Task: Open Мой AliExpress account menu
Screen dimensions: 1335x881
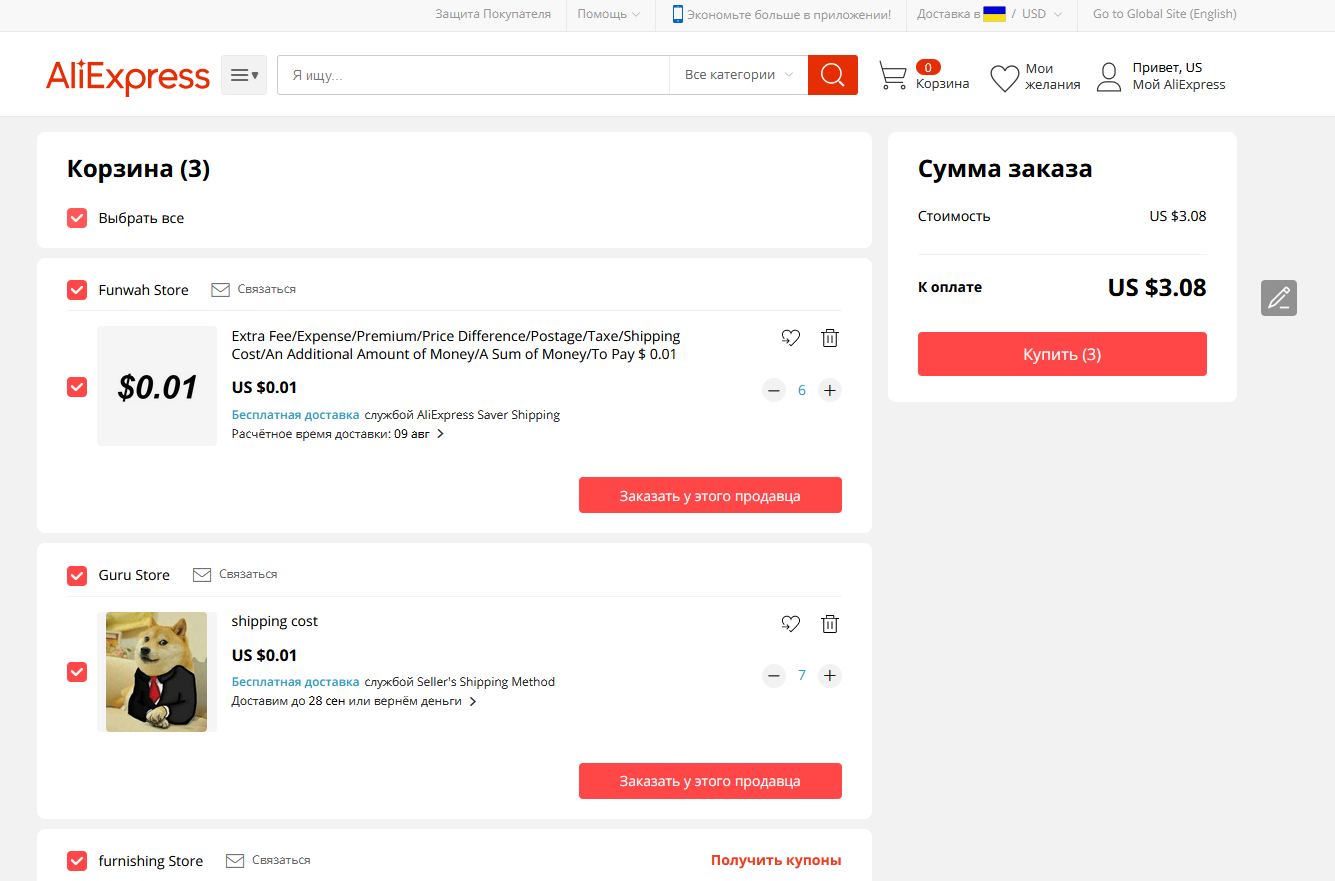Action: tap(1179, 85)
